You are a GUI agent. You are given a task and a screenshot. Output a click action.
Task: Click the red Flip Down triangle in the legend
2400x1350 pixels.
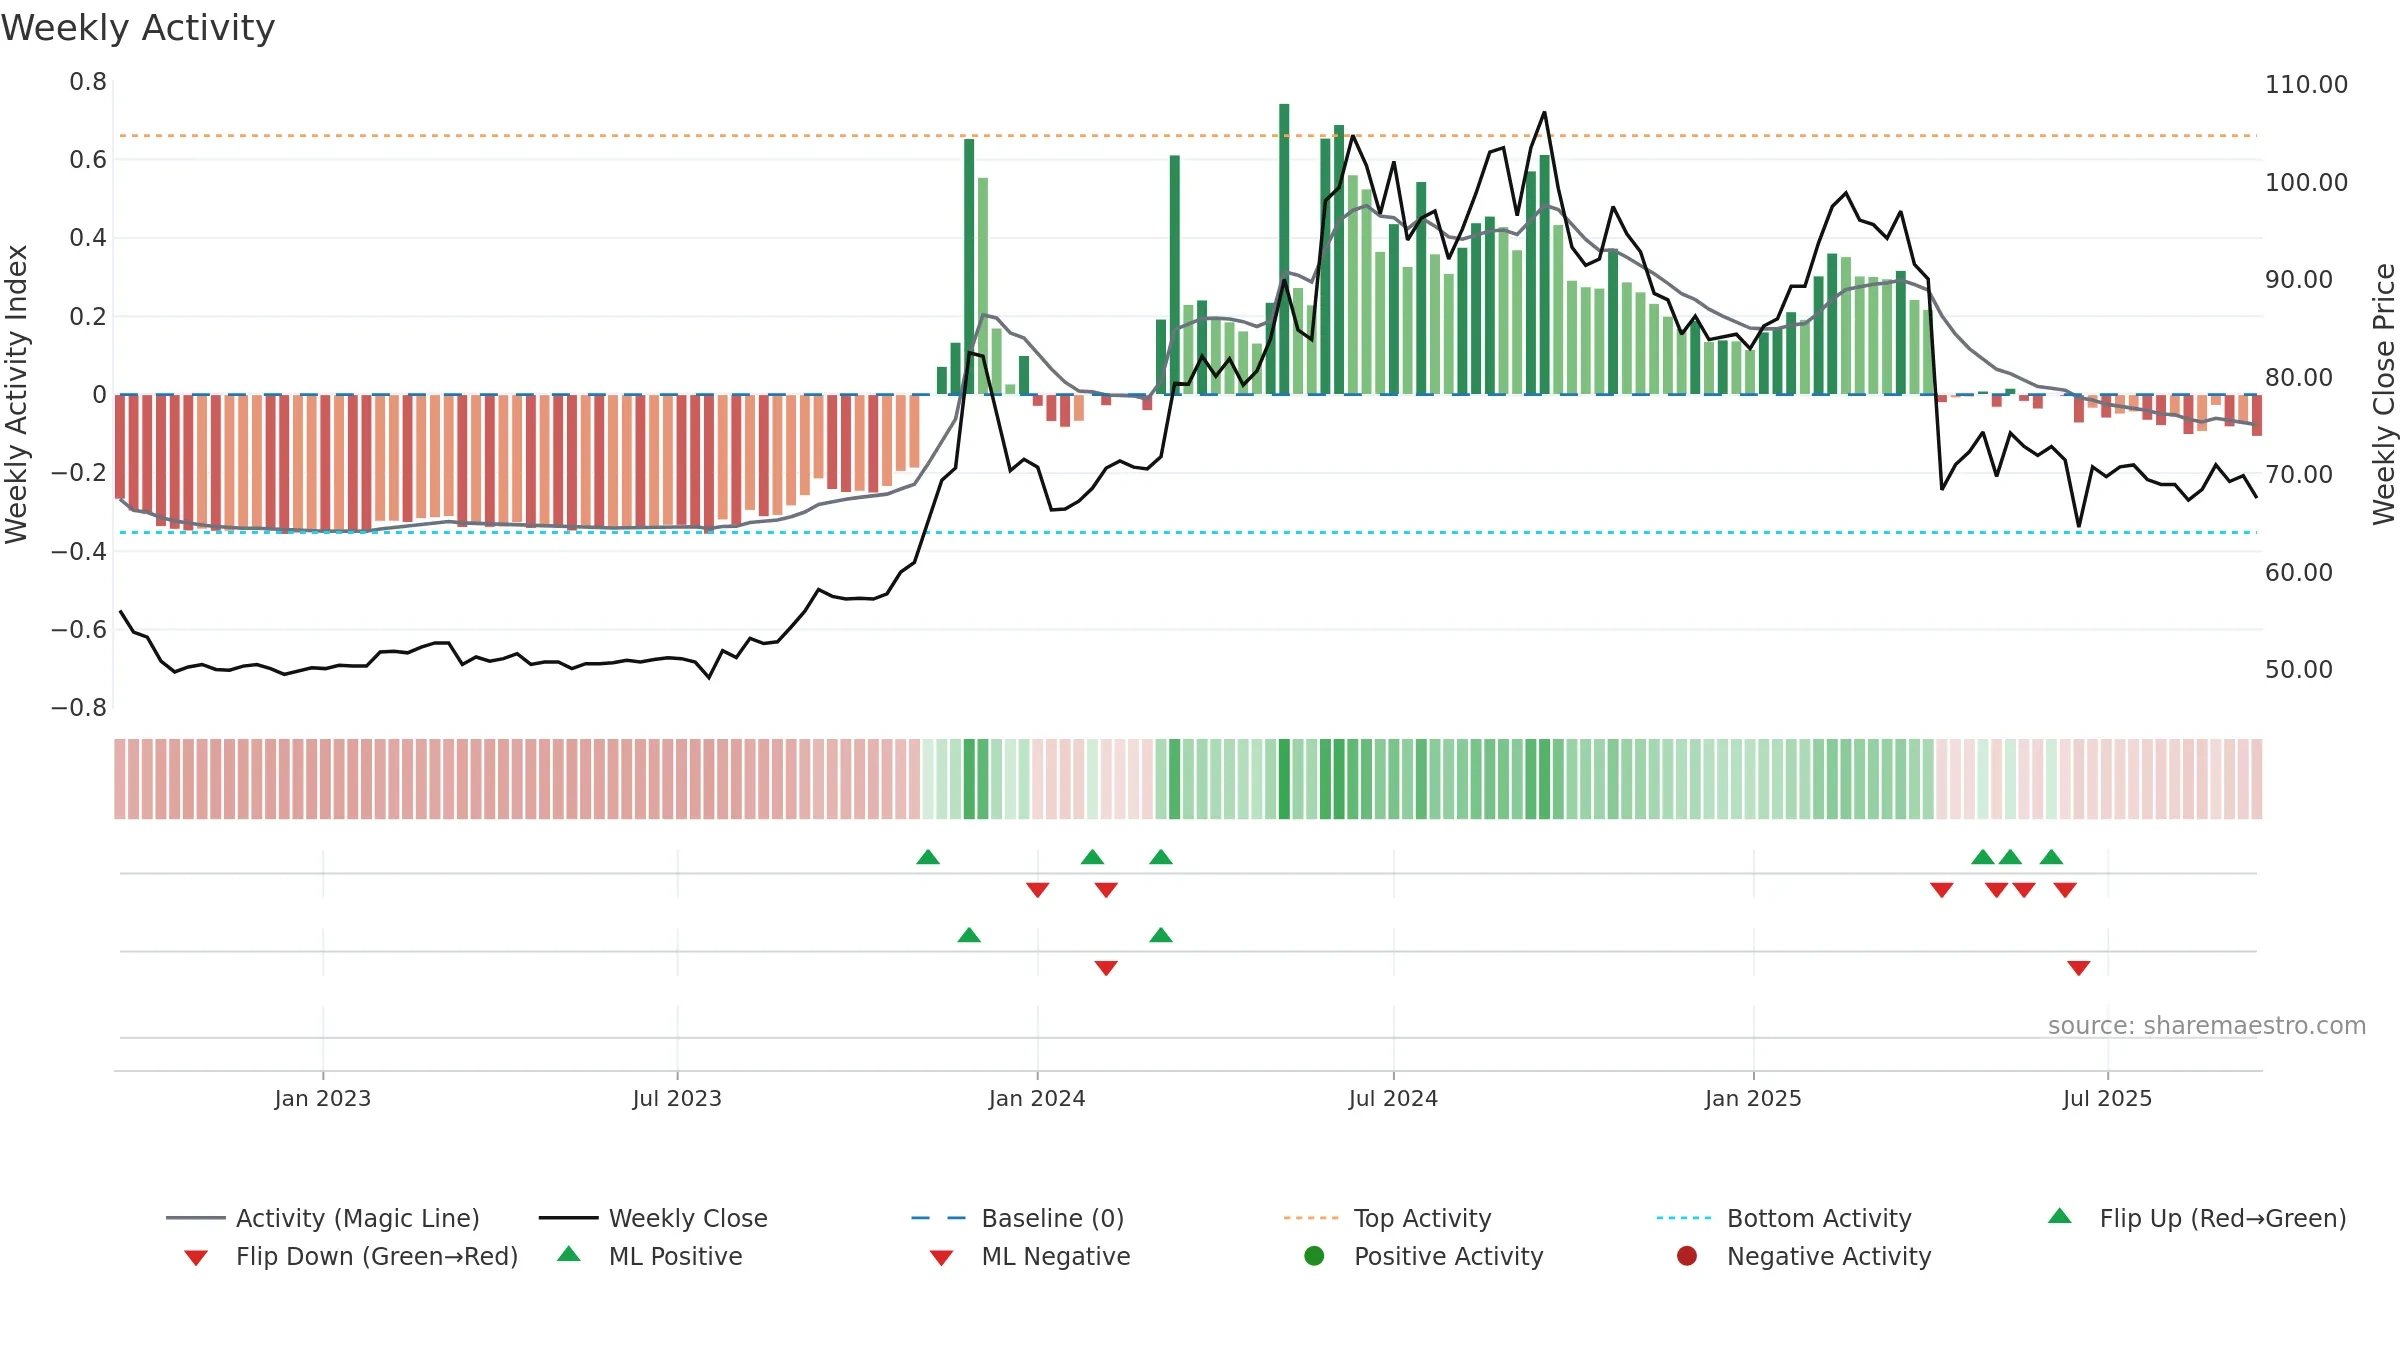[x=196, y=1258]
